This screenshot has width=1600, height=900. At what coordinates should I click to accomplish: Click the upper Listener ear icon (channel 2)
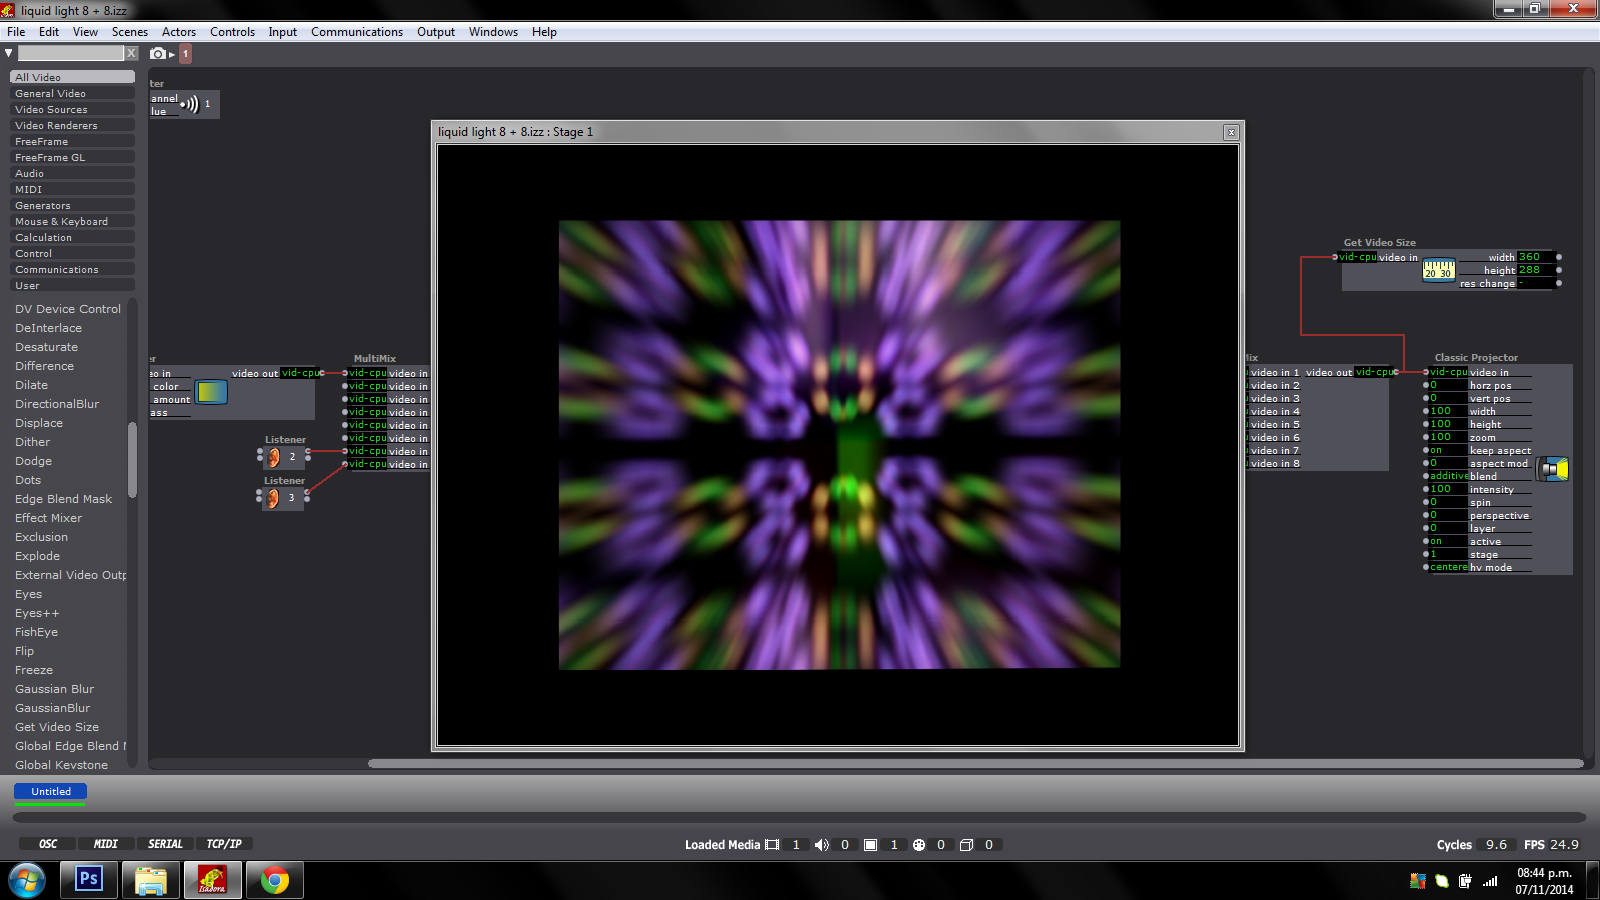pos(273,457)
